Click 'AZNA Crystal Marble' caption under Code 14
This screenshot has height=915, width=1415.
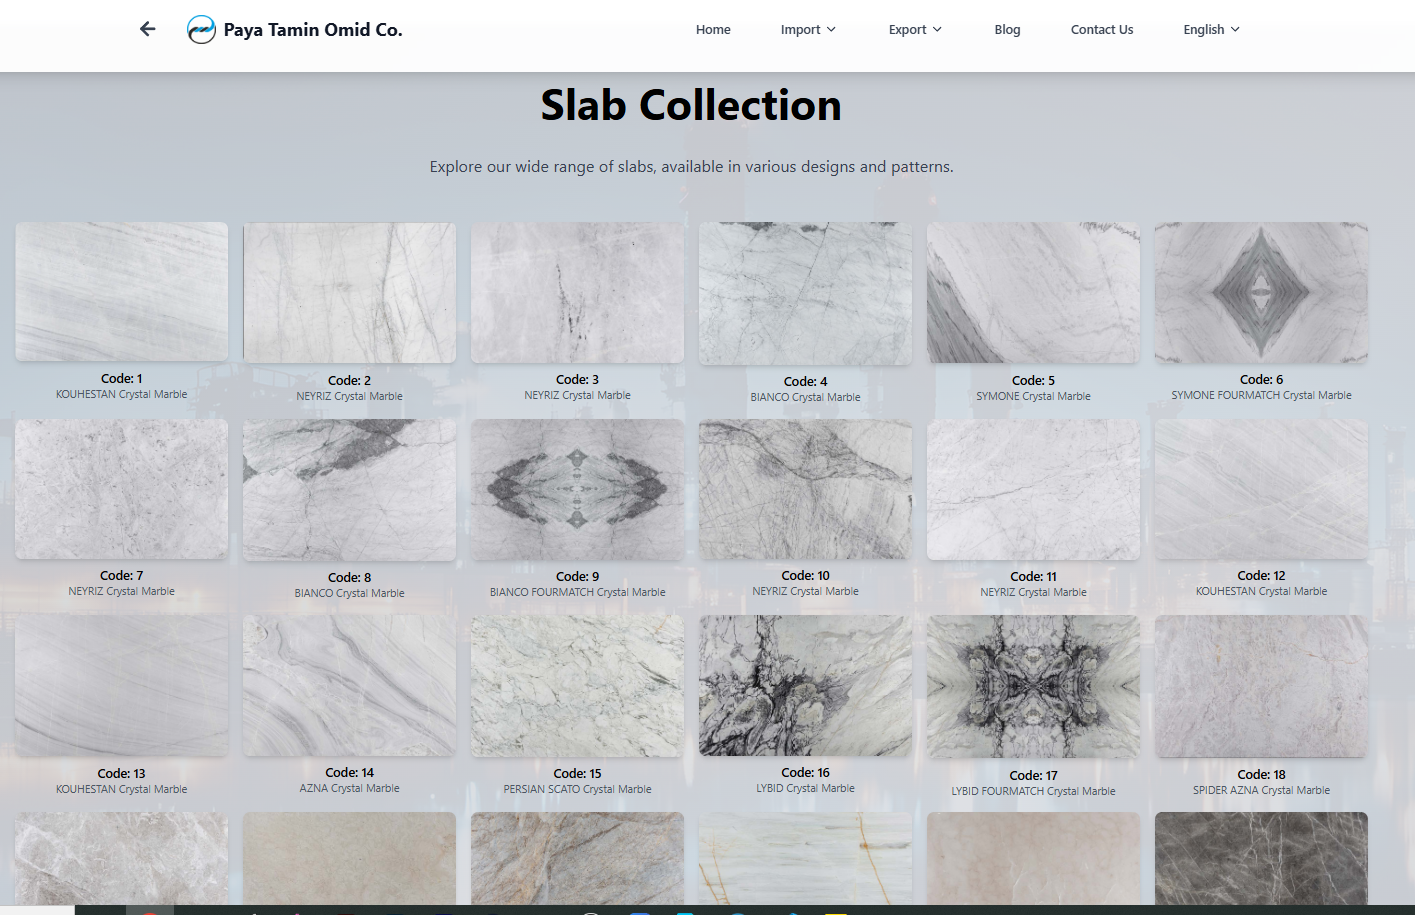350,788
